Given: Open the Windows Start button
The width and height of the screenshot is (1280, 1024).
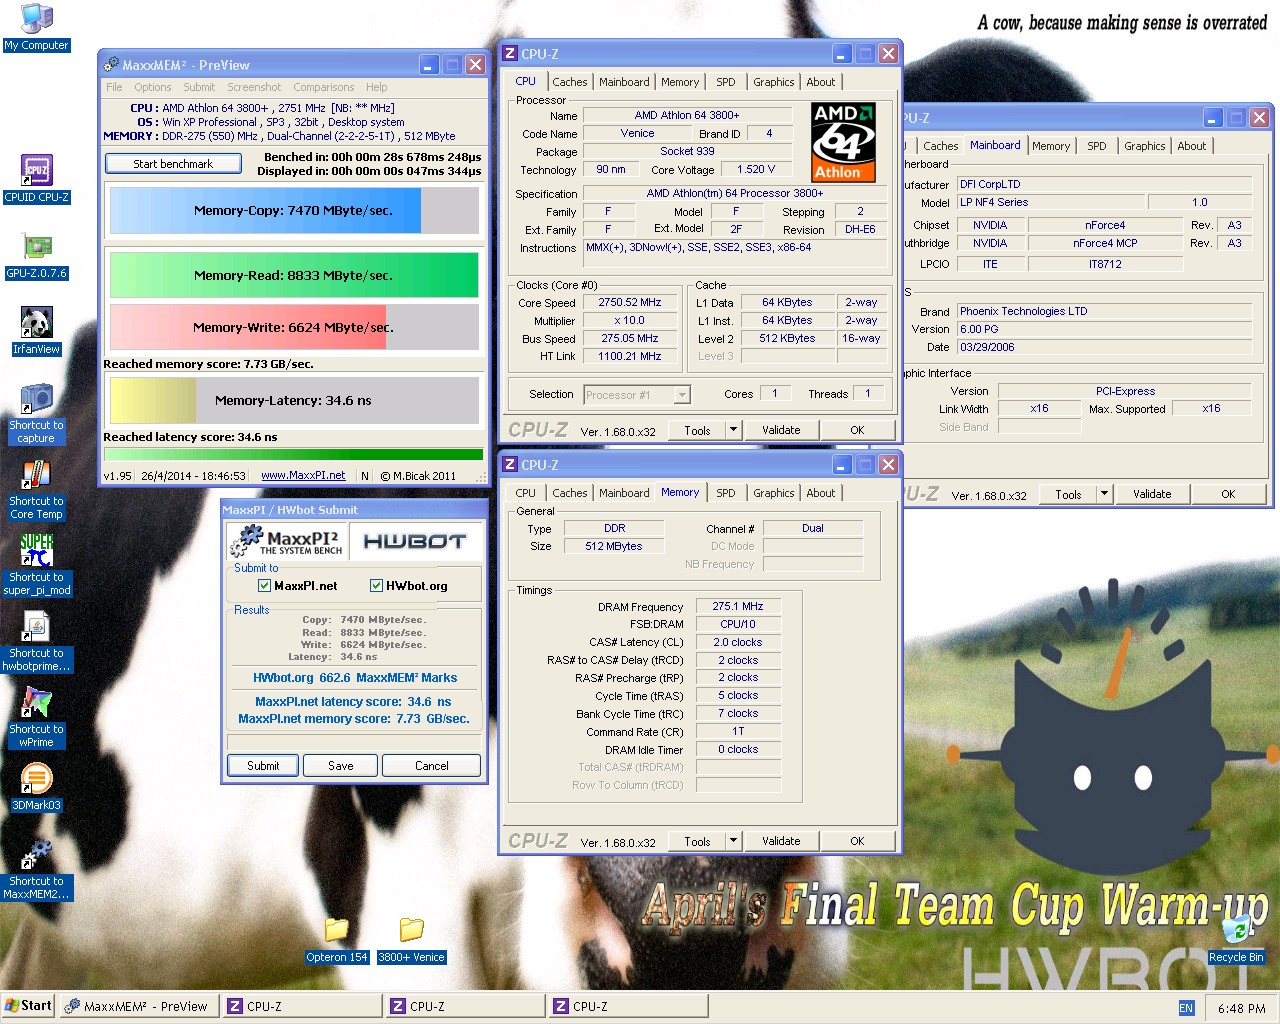Looking at the screenshot, I should (28, 1006).
